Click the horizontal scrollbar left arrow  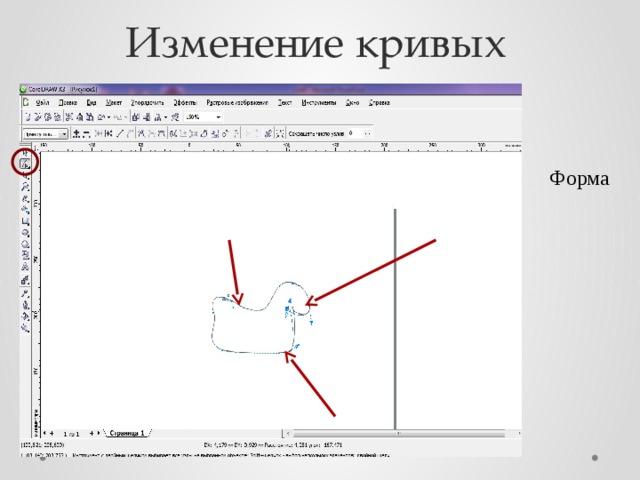(288, 433)
